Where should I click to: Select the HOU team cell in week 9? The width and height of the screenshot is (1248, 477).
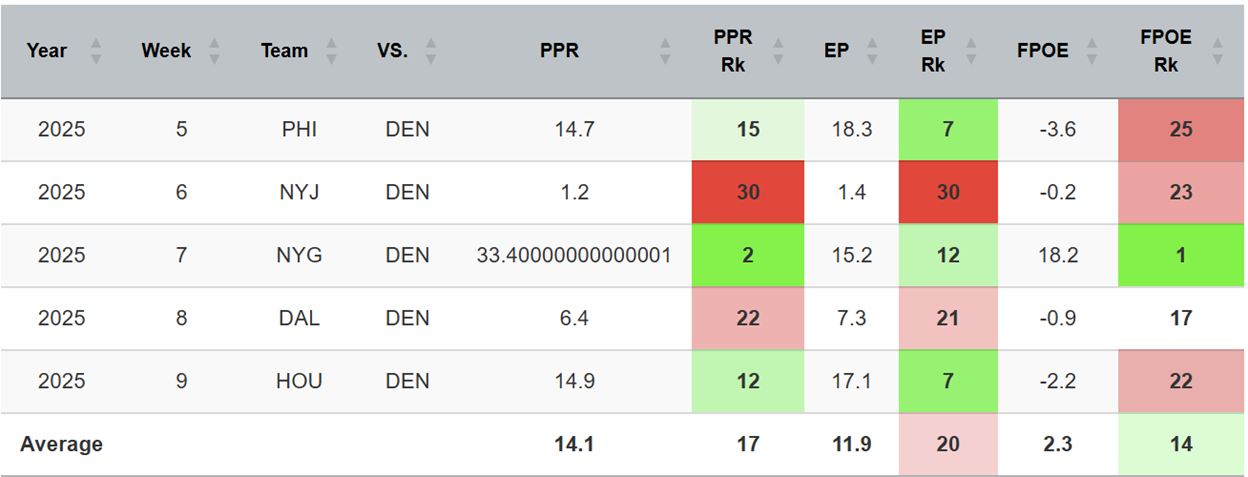click(x=299, y=381)
